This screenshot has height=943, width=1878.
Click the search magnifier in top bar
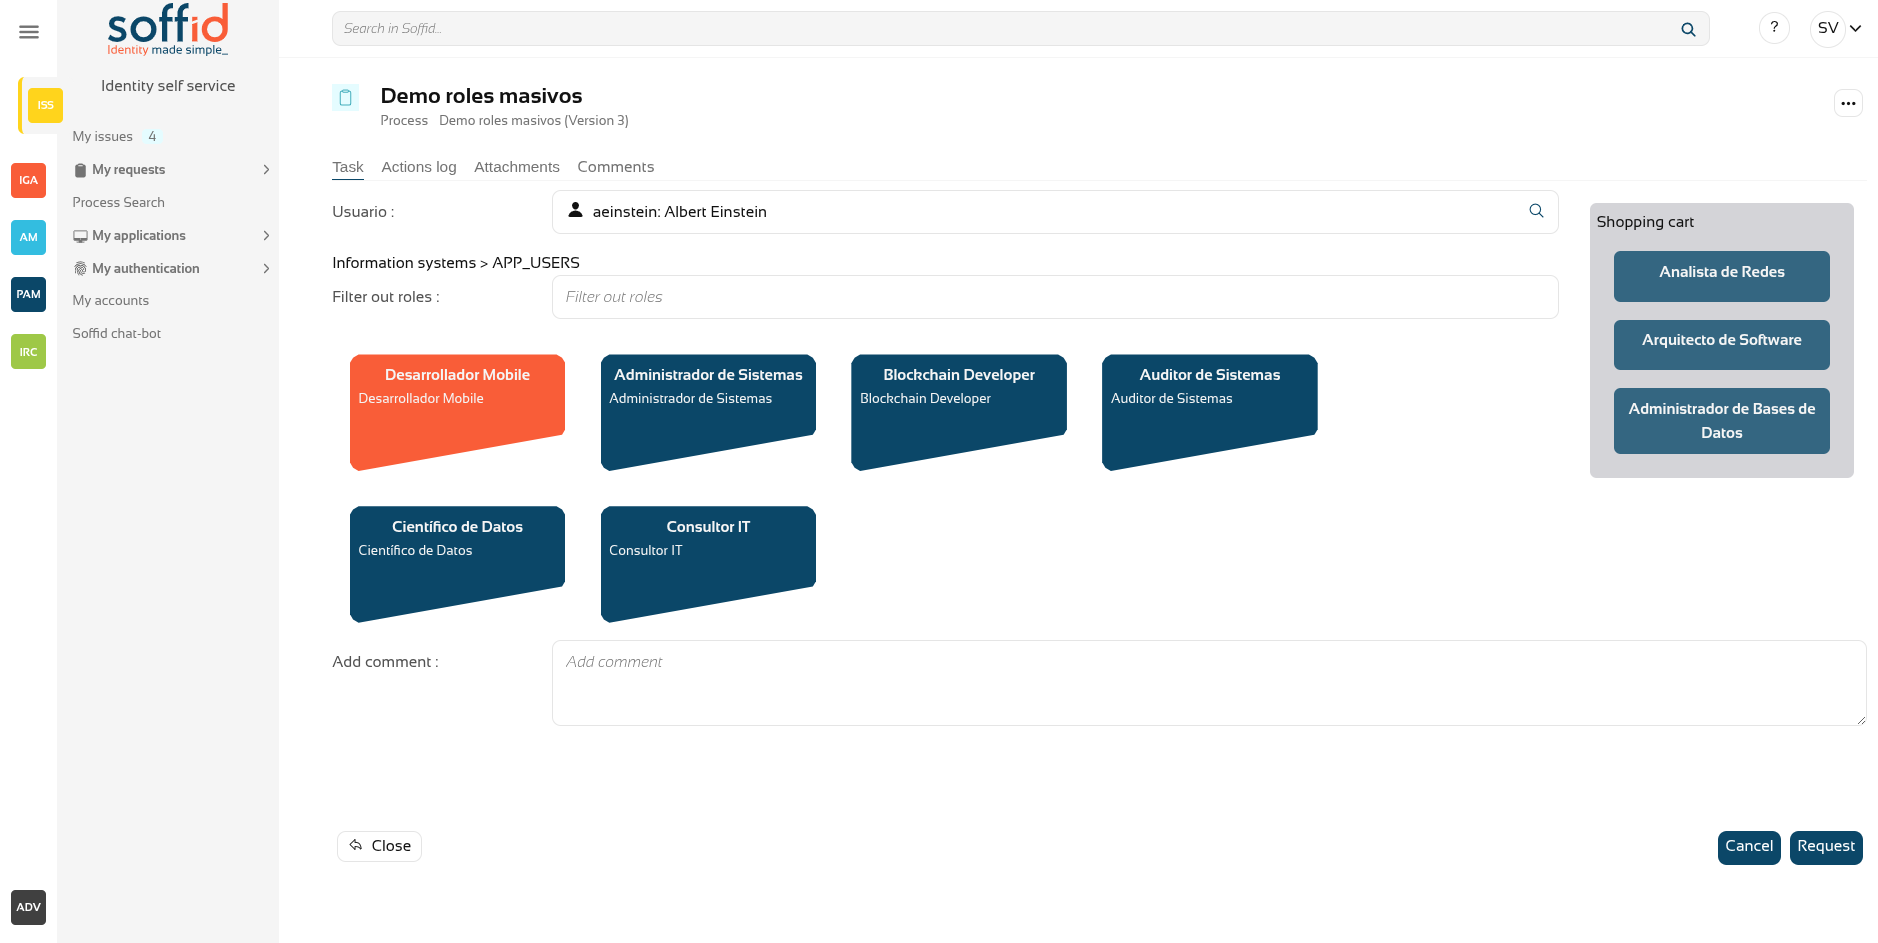point(1688,29)
